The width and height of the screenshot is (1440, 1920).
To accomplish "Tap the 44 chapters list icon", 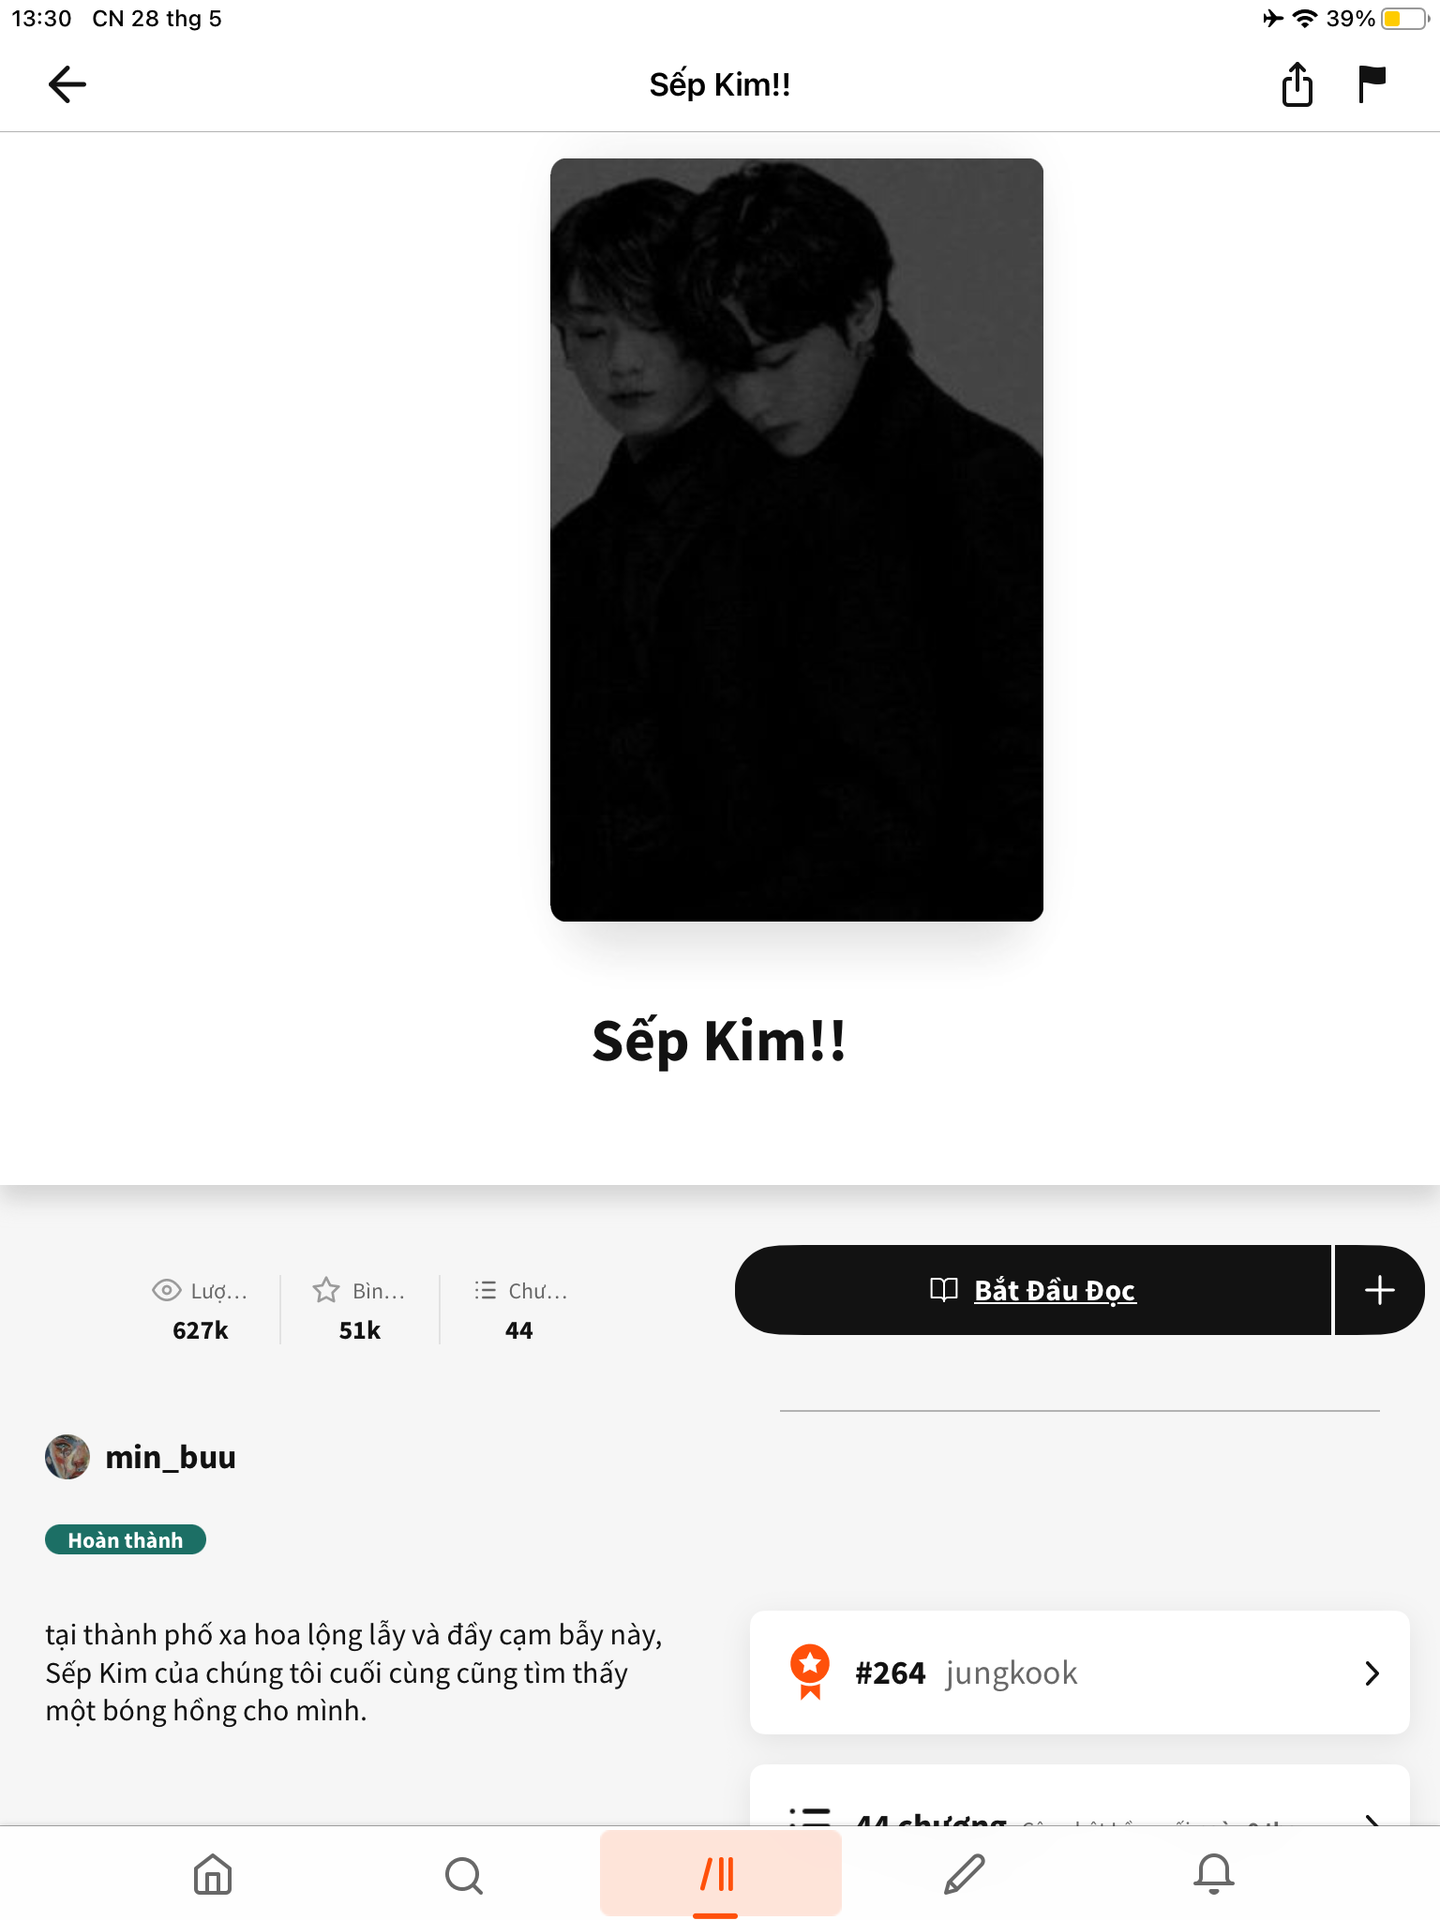I will pyautogui.click(x=485, y=1290).
